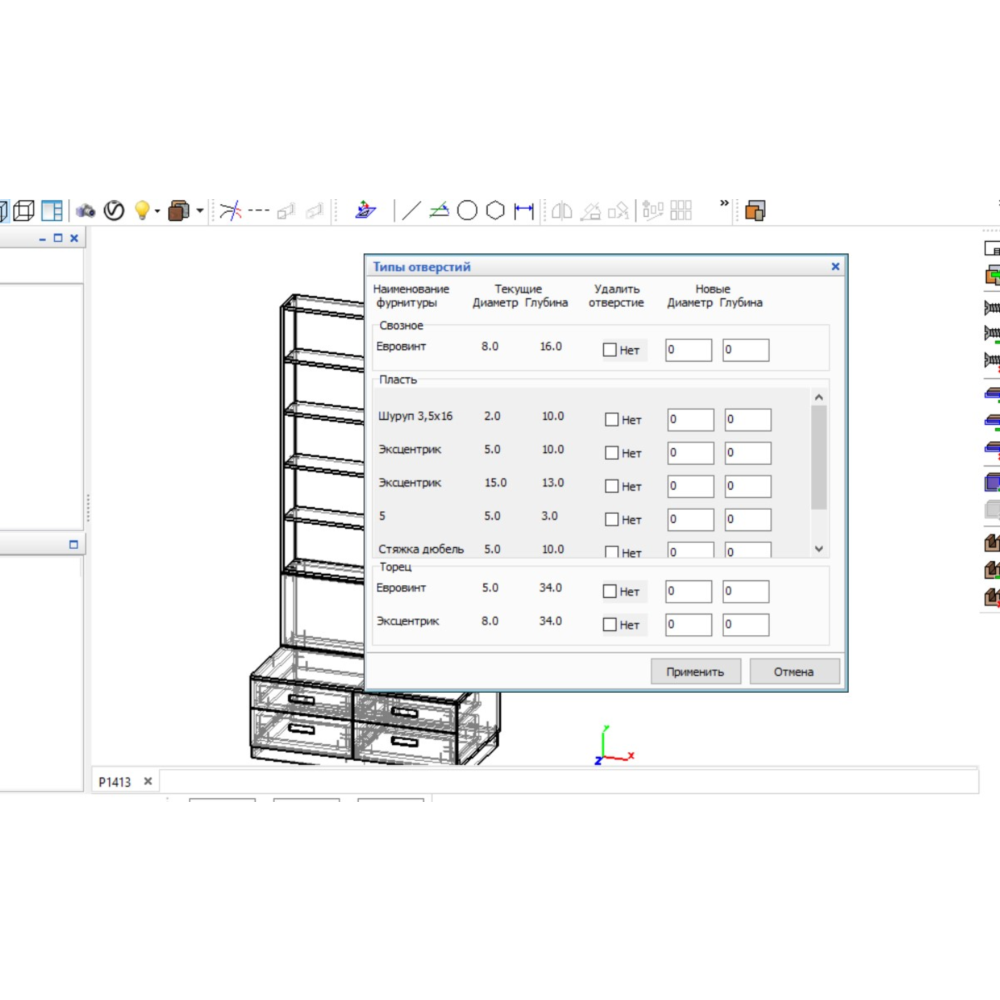Close the P1413 tab
This screenshot has width=1000, height=1000.
148,782
